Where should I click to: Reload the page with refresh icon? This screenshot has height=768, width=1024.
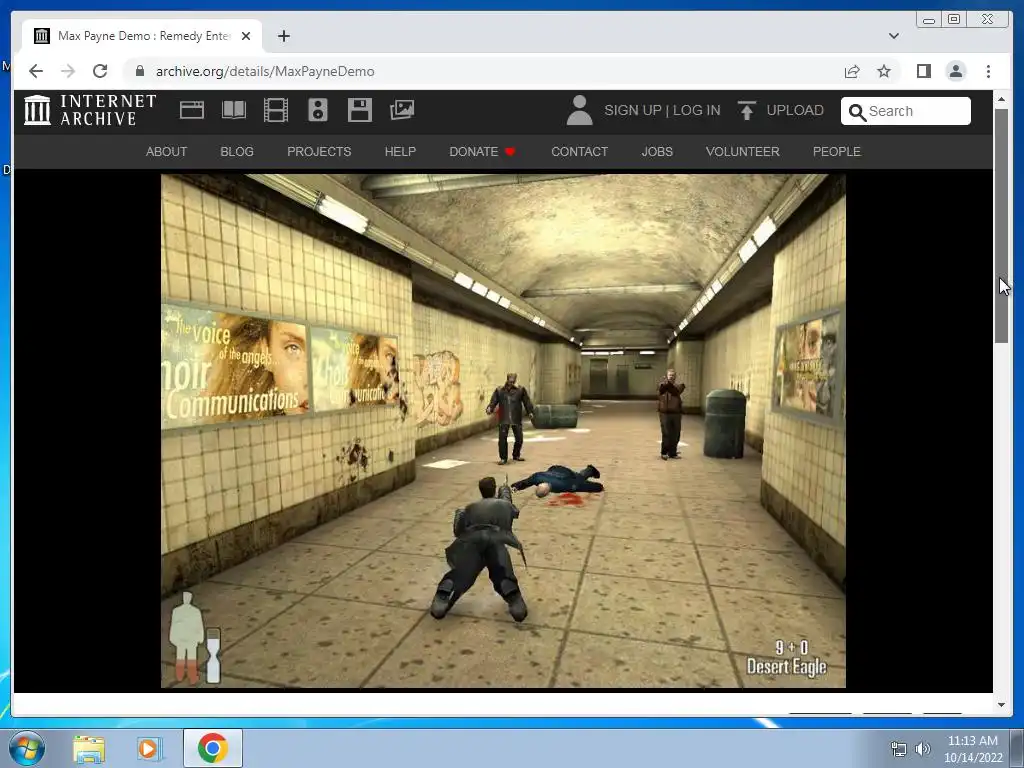point(100,71)
